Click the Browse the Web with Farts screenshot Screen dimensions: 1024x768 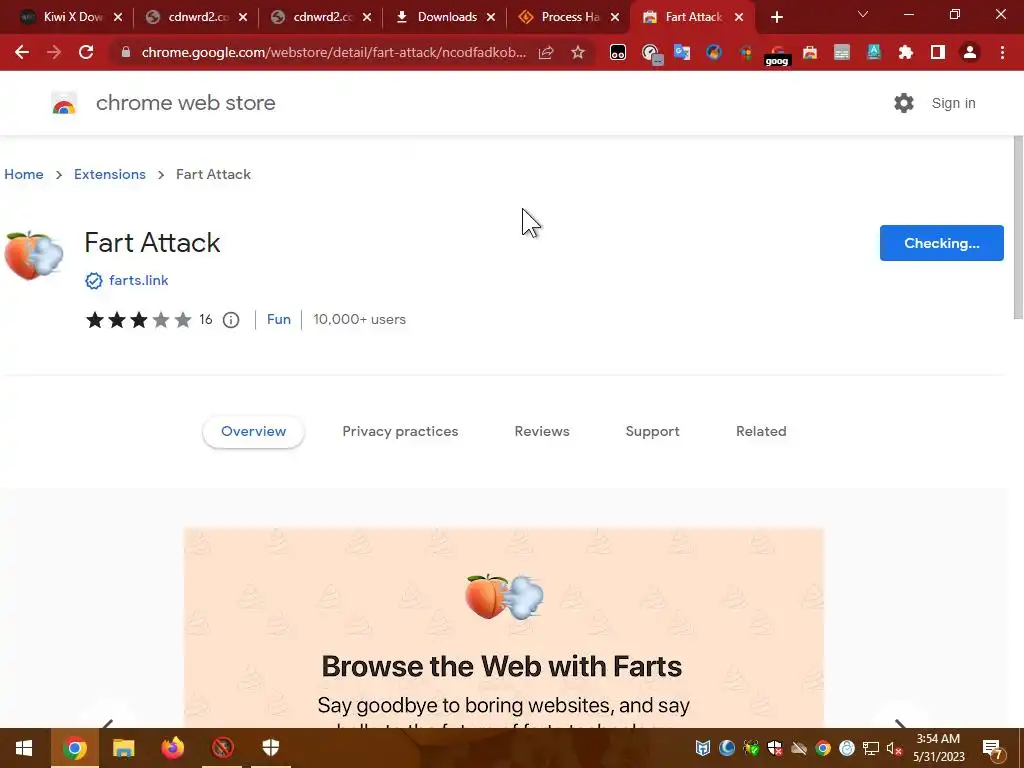coord(504,628)
